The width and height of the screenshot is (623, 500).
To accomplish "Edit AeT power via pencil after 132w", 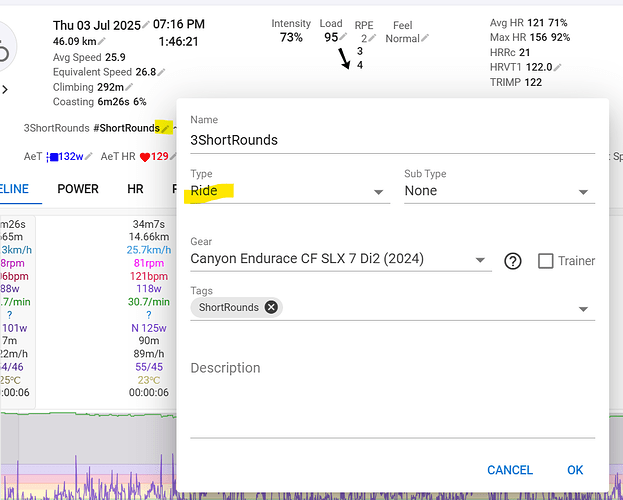I will 88,157.
